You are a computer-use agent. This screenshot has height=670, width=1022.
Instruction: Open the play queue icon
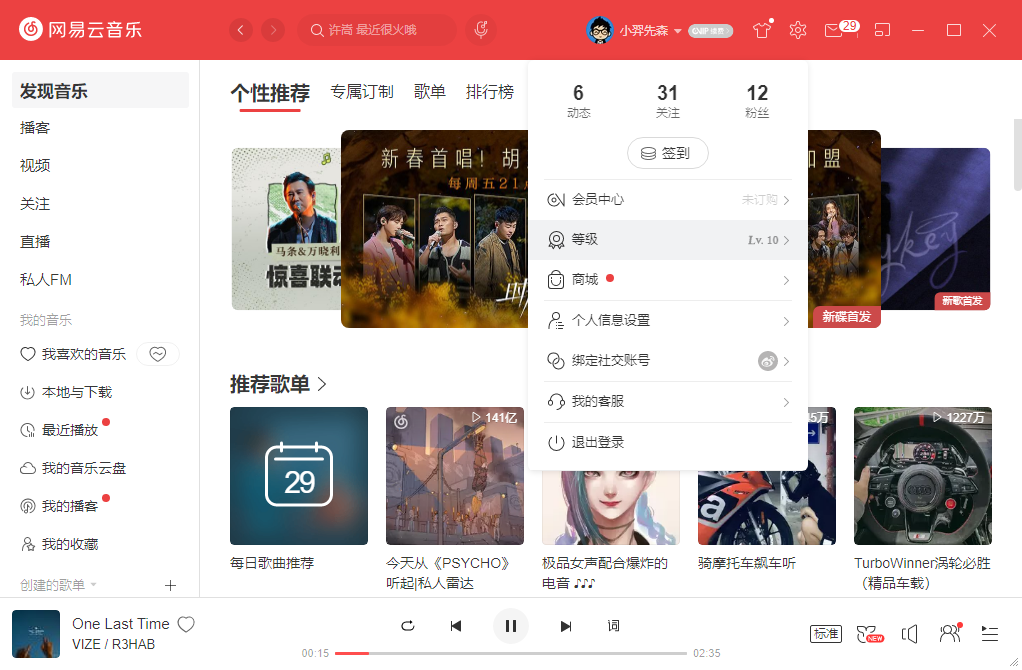tap(989, 633)
